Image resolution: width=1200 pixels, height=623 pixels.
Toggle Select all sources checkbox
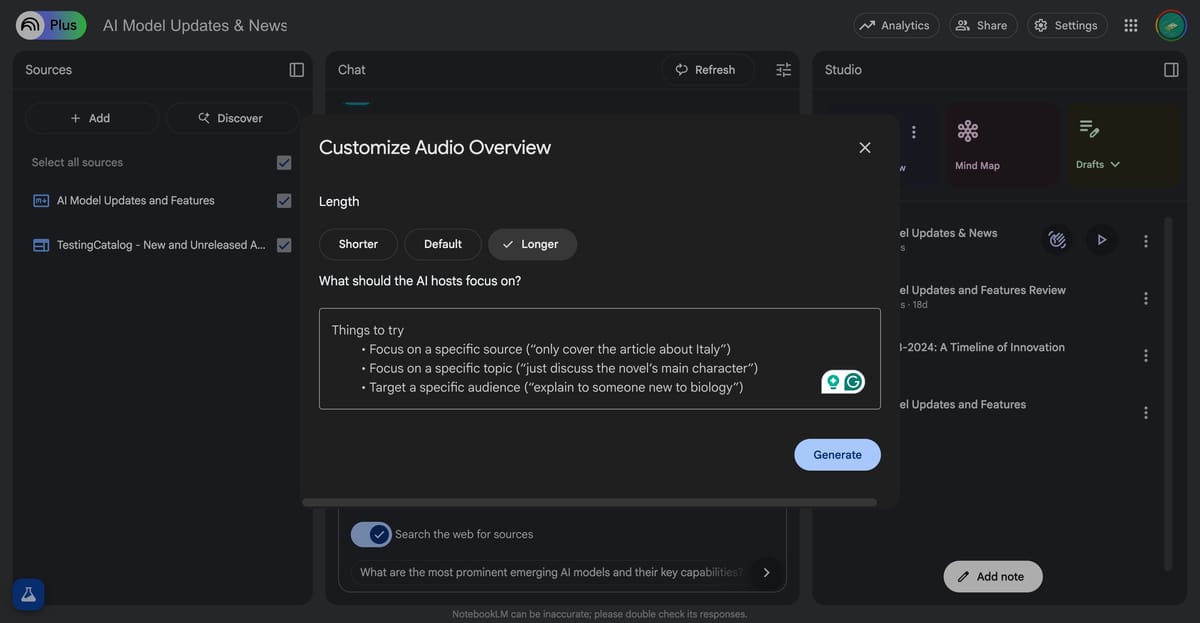click(284, 163)
